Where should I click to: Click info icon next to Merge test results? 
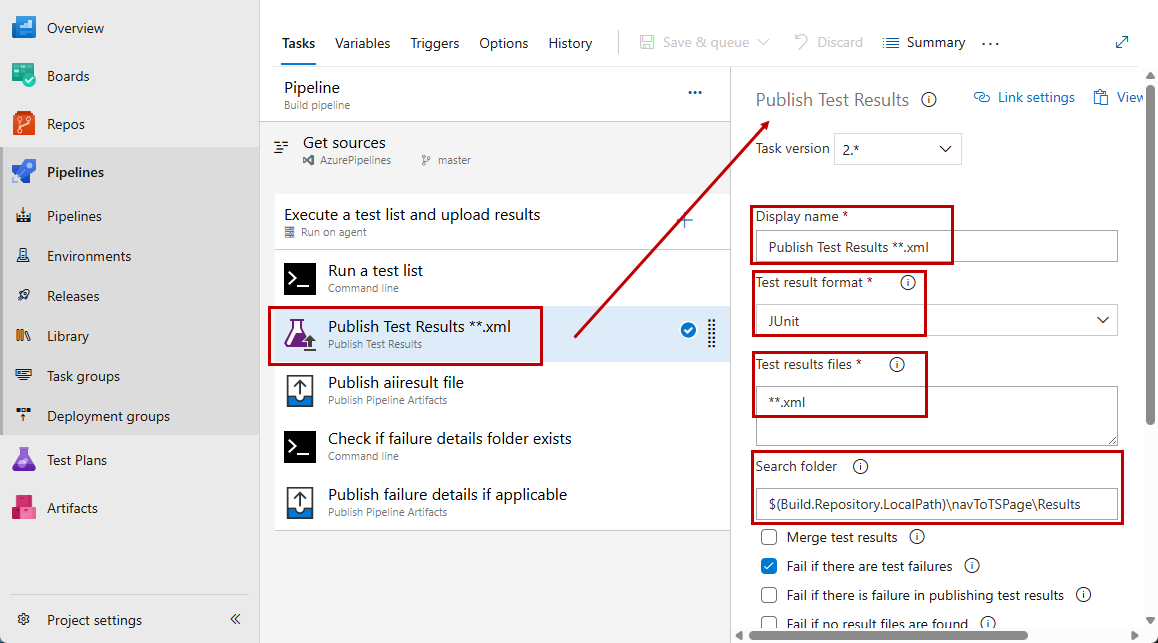pos(917,537)
